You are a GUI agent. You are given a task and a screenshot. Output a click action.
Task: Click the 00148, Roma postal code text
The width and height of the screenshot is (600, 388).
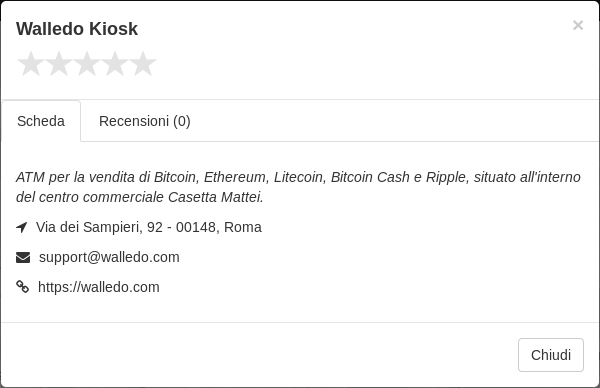219,227
